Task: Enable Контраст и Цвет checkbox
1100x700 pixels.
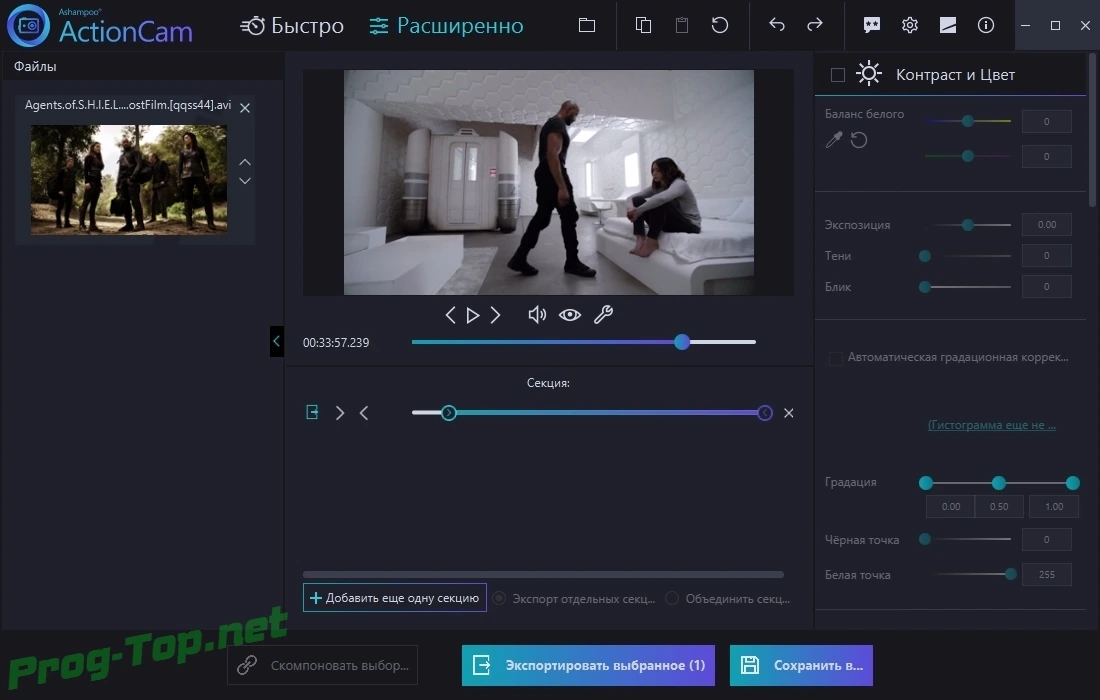Action: [838, 74]
